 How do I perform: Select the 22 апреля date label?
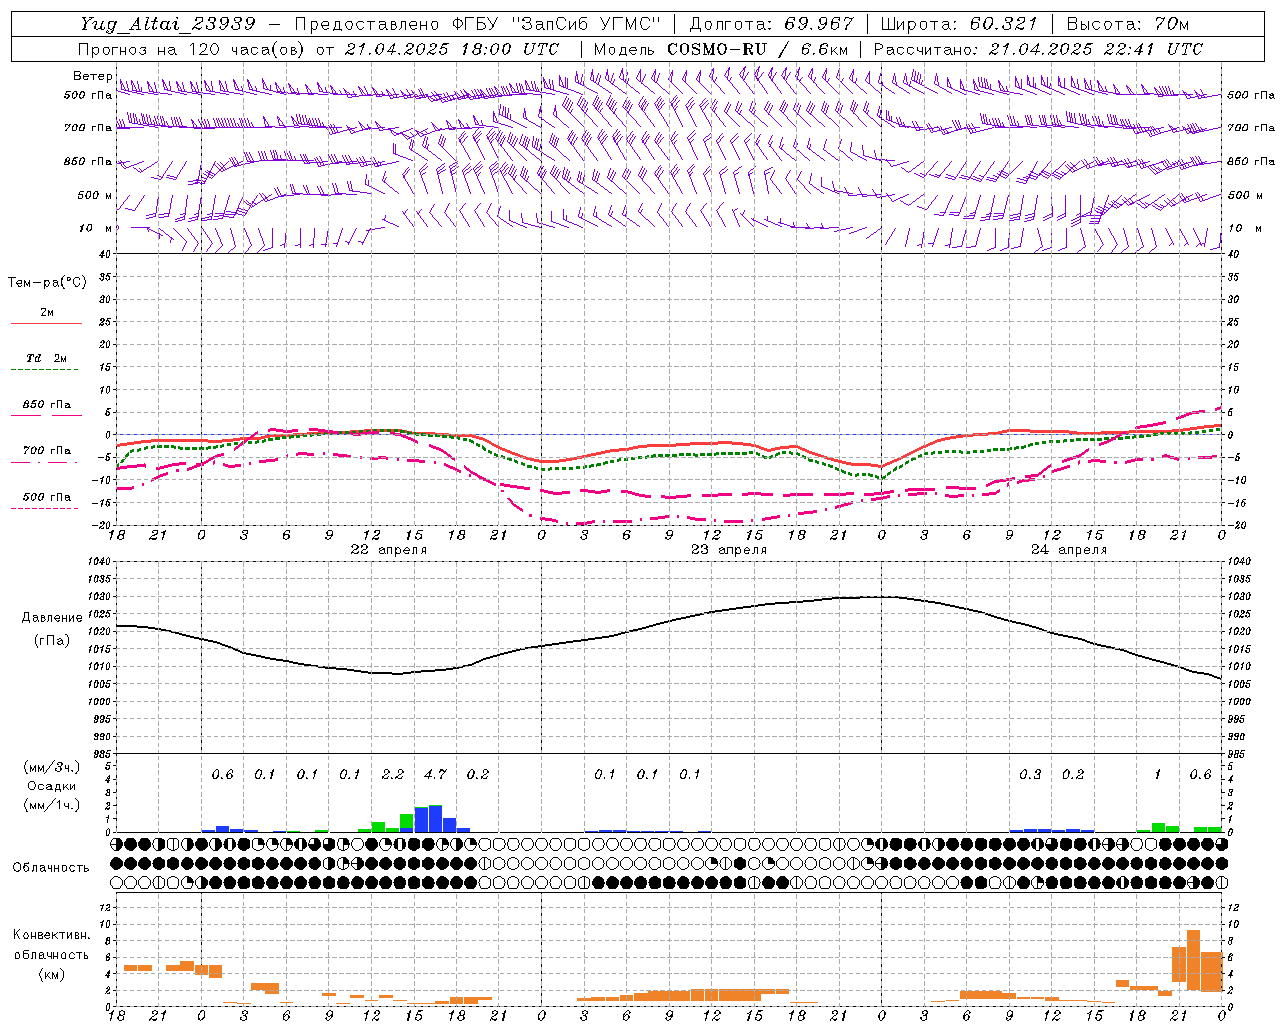coord(388,550)
